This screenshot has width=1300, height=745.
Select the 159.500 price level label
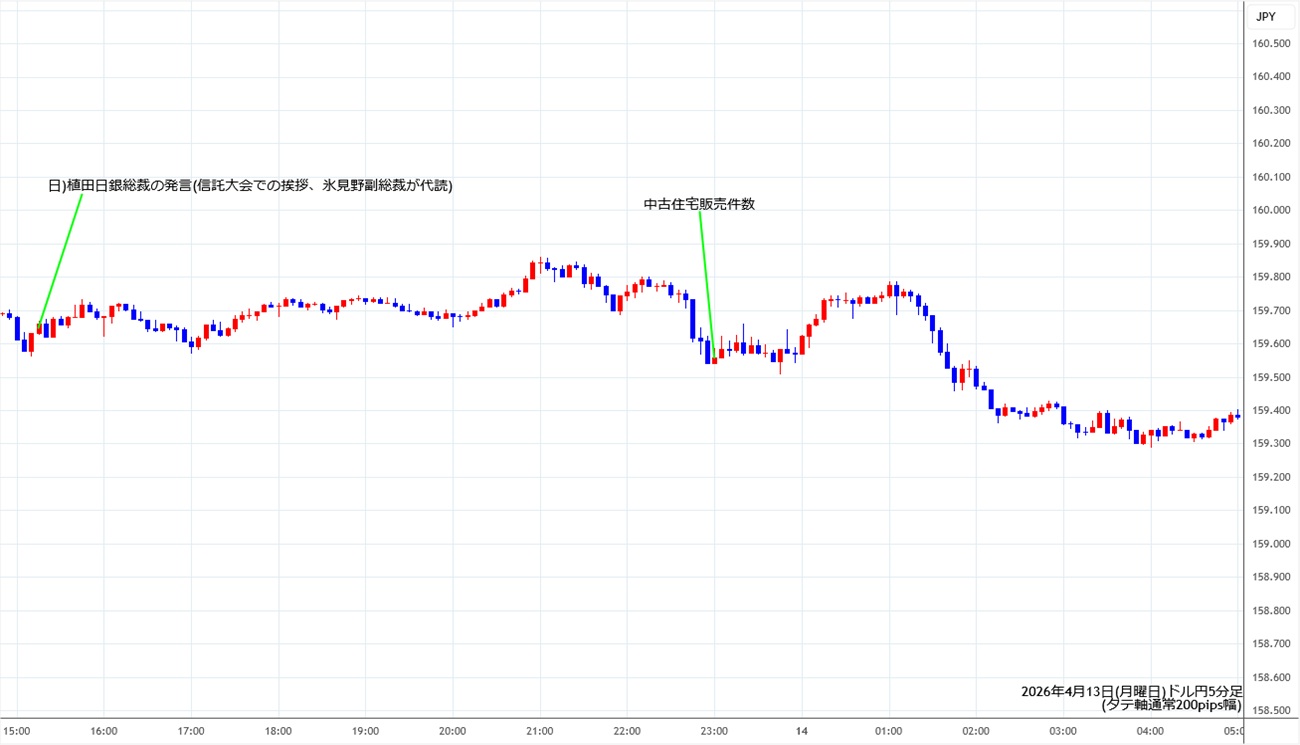tap(1269, 377)
